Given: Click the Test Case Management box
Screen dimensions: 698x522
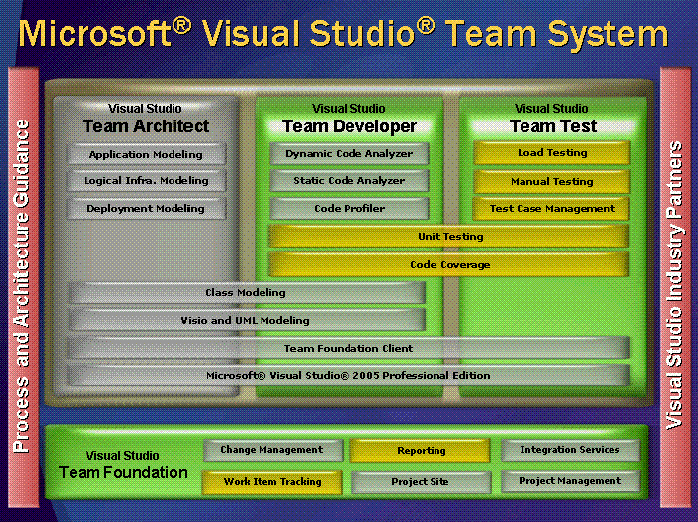Looking at the screenshot, I should (552, 209).
